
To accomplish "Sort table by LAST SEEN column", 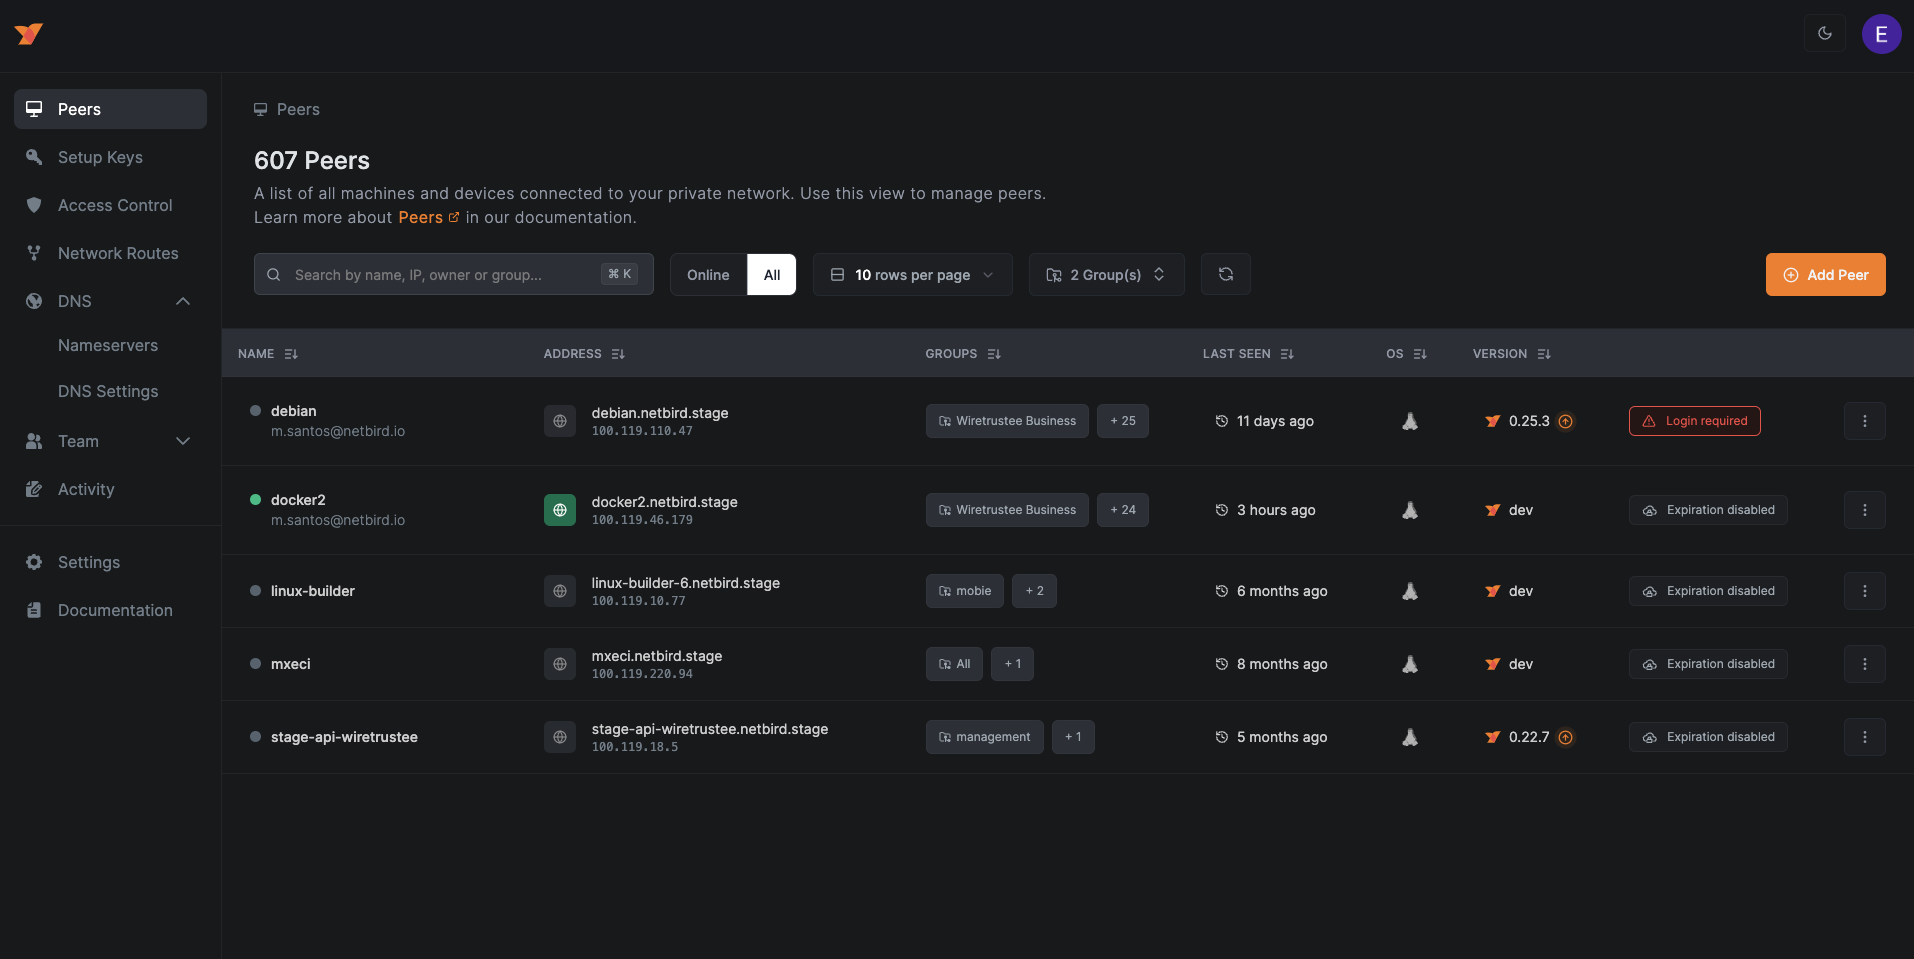I will pos(1248,354).
